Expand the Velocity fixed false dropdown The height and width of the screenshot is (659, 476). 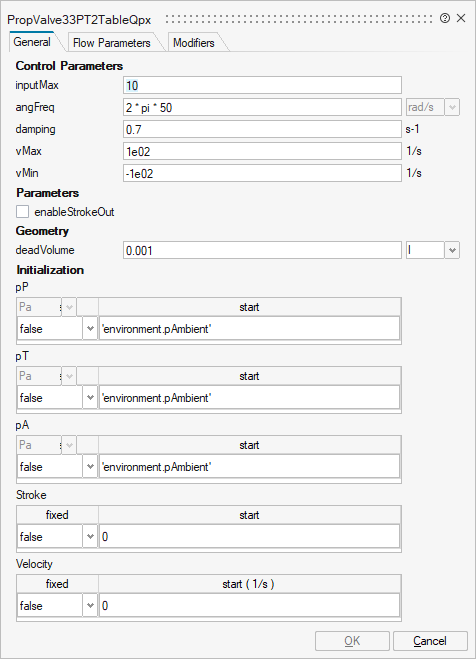90,605
